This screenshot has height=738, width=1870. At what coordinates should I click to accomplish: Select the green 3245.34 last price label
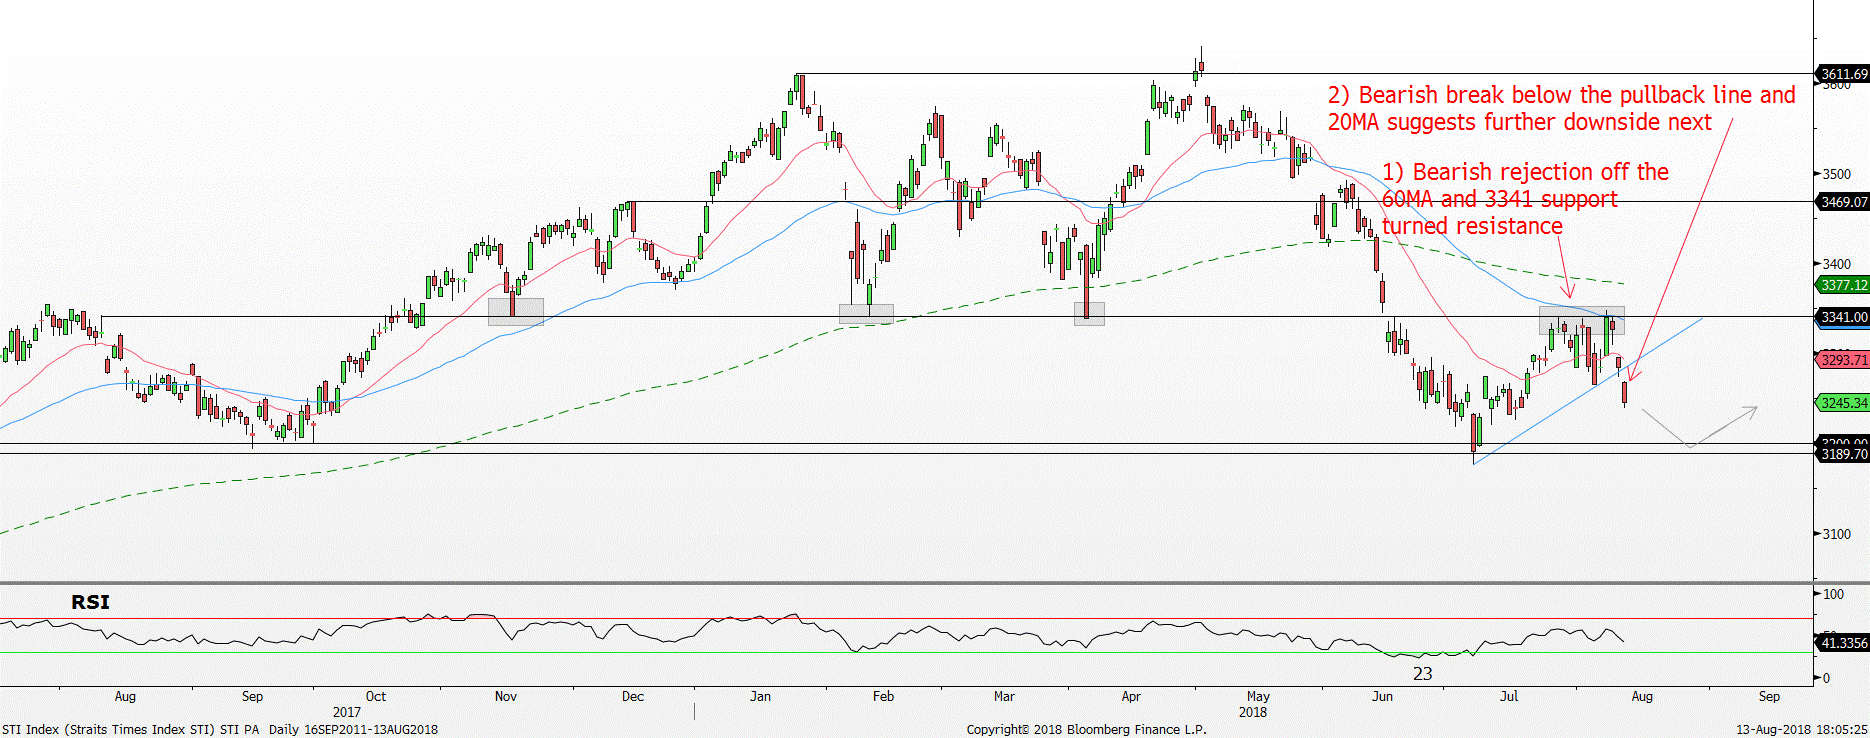pyautogui.click(x=1843, y=403)
